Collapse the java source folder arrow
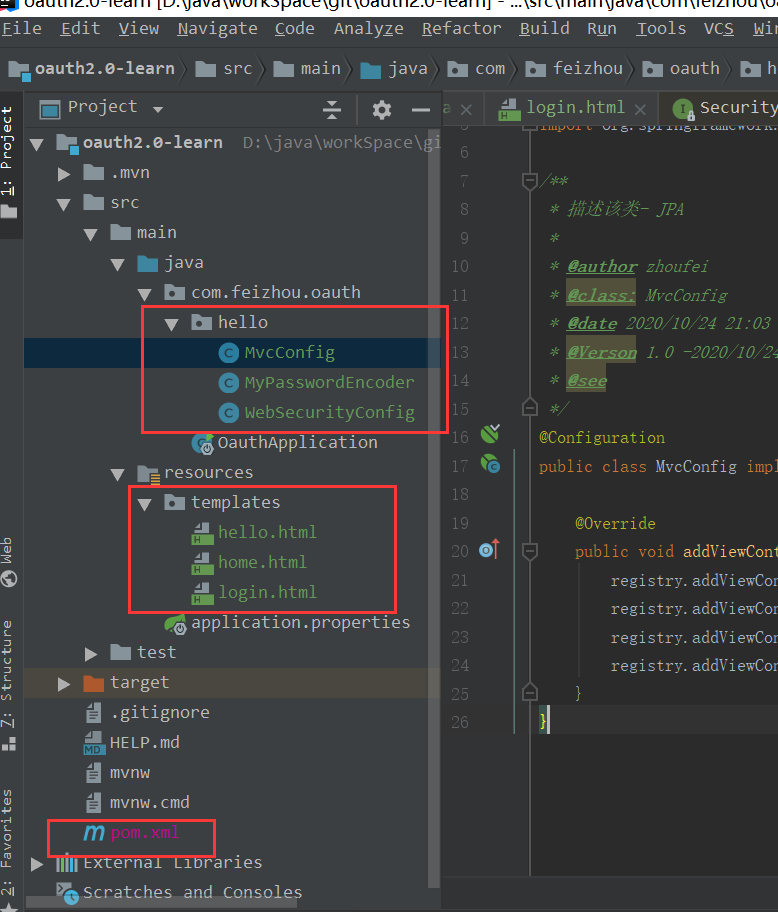Image resolution: width=778 pixels, height=912 pixels. pyautogui.click(x=117, y=265)
